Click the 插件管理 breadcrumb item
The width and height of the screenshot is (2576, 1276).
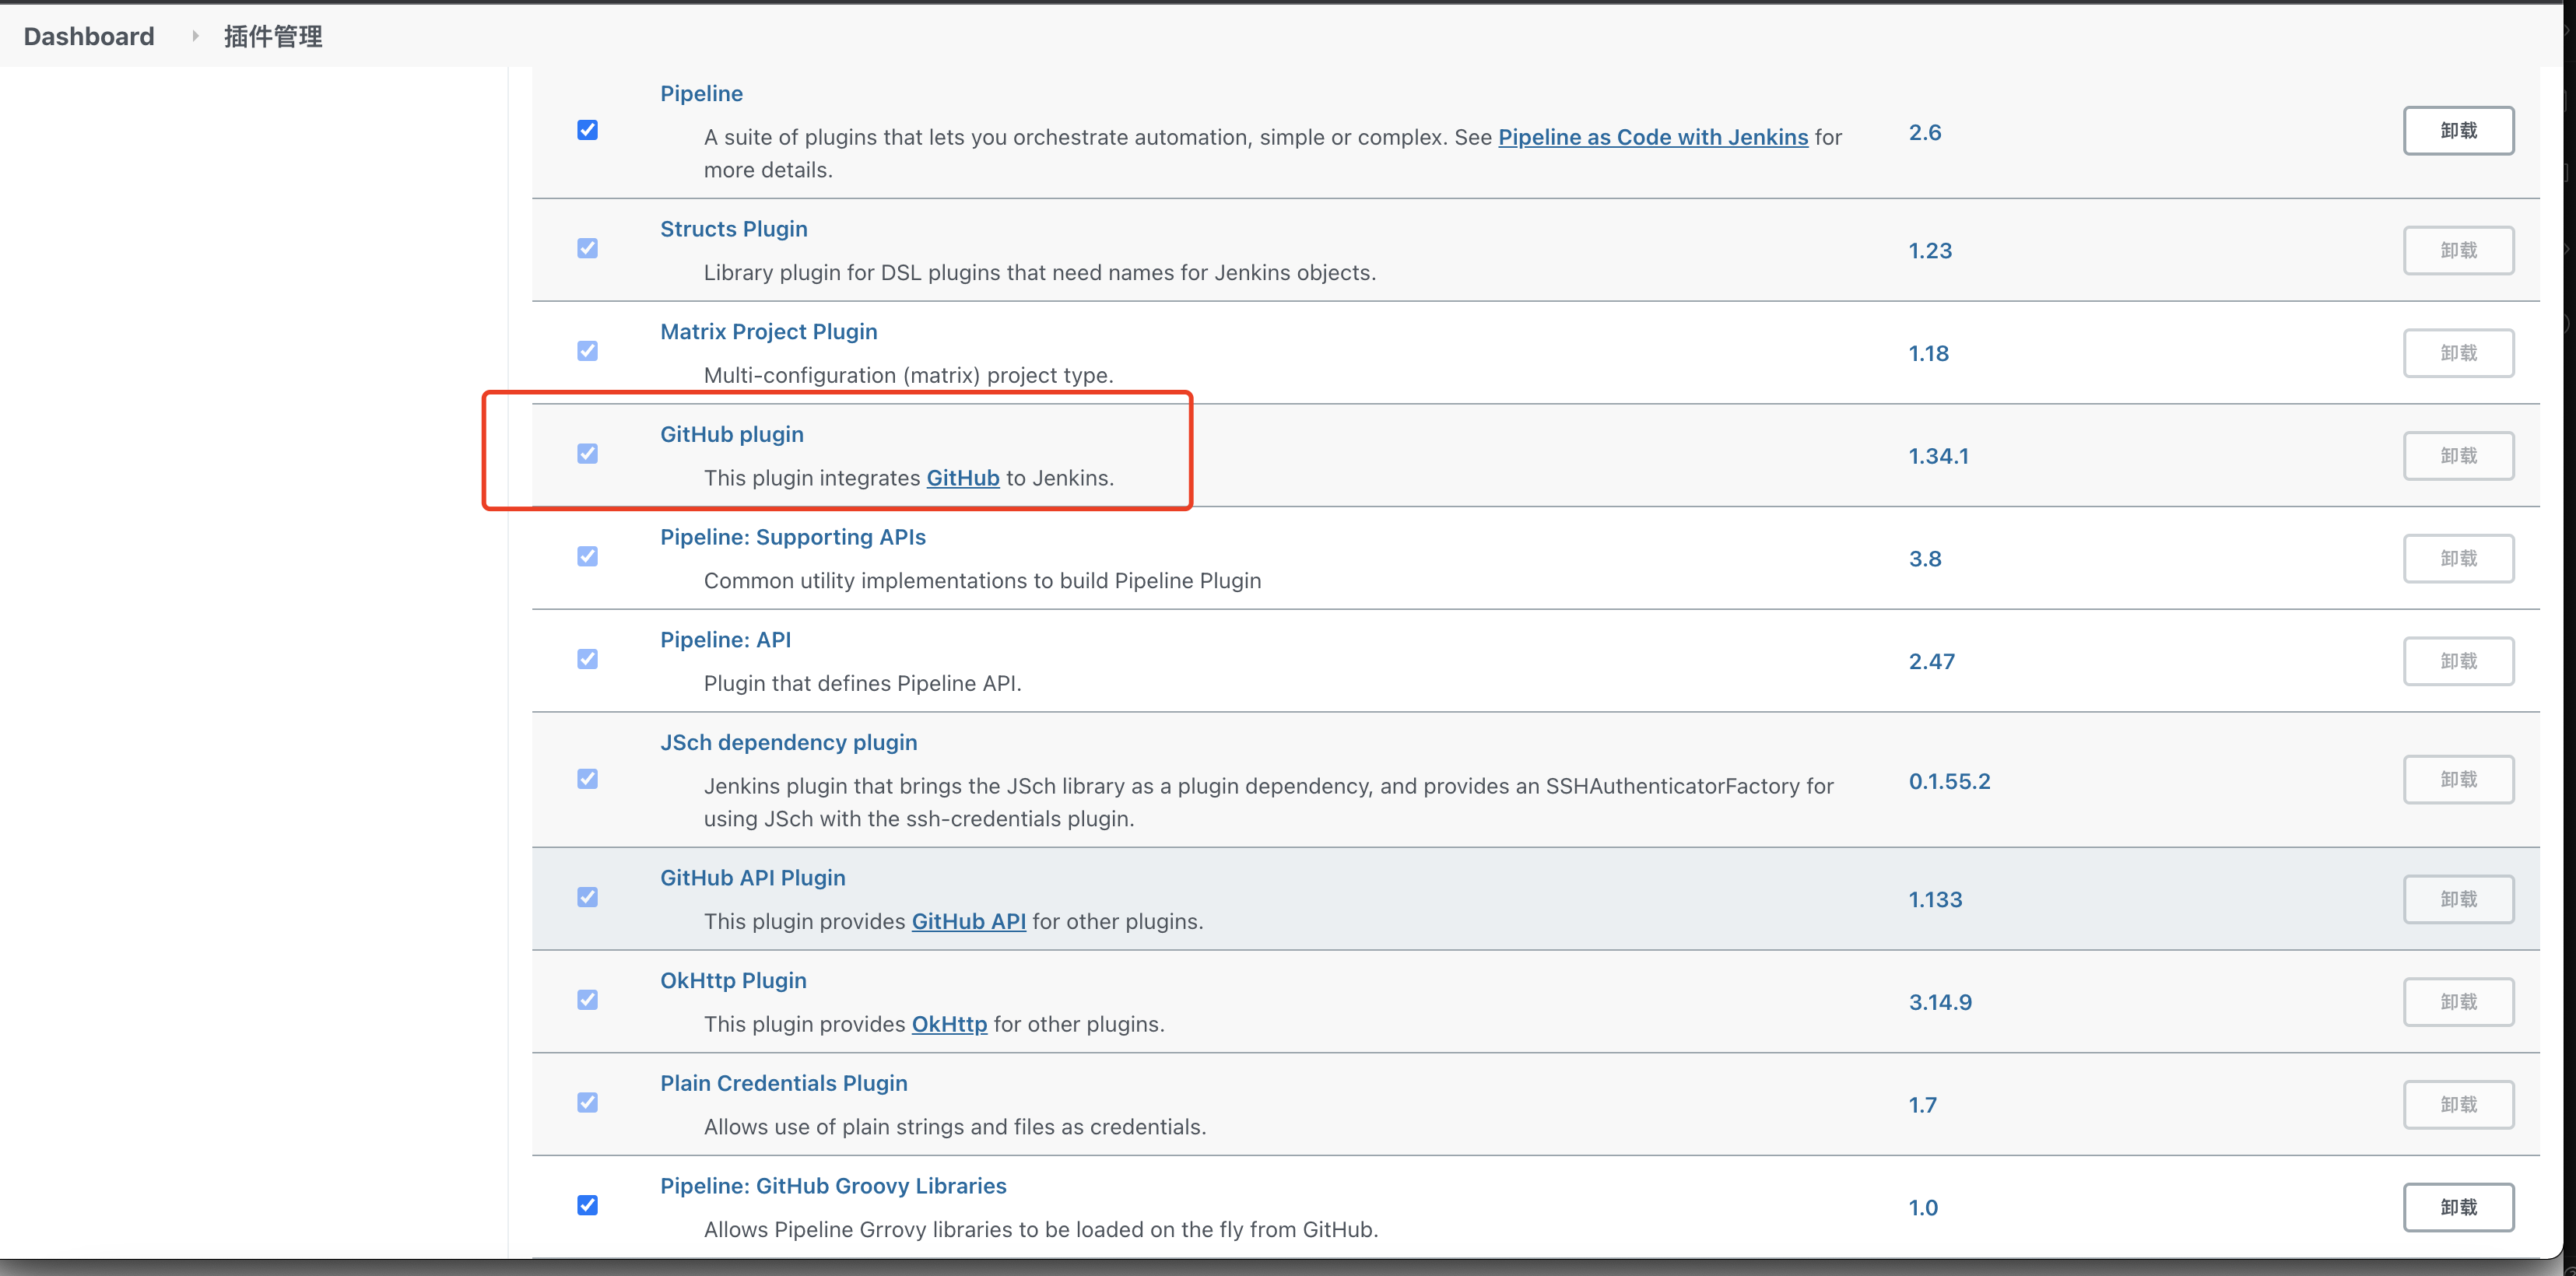272,36
